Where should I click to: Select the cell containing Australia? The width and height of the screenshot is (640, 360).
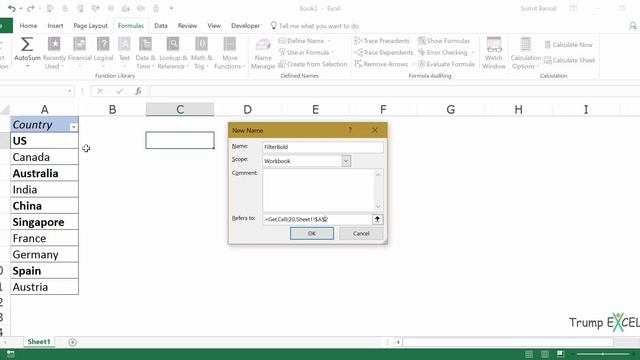point(44,173)
